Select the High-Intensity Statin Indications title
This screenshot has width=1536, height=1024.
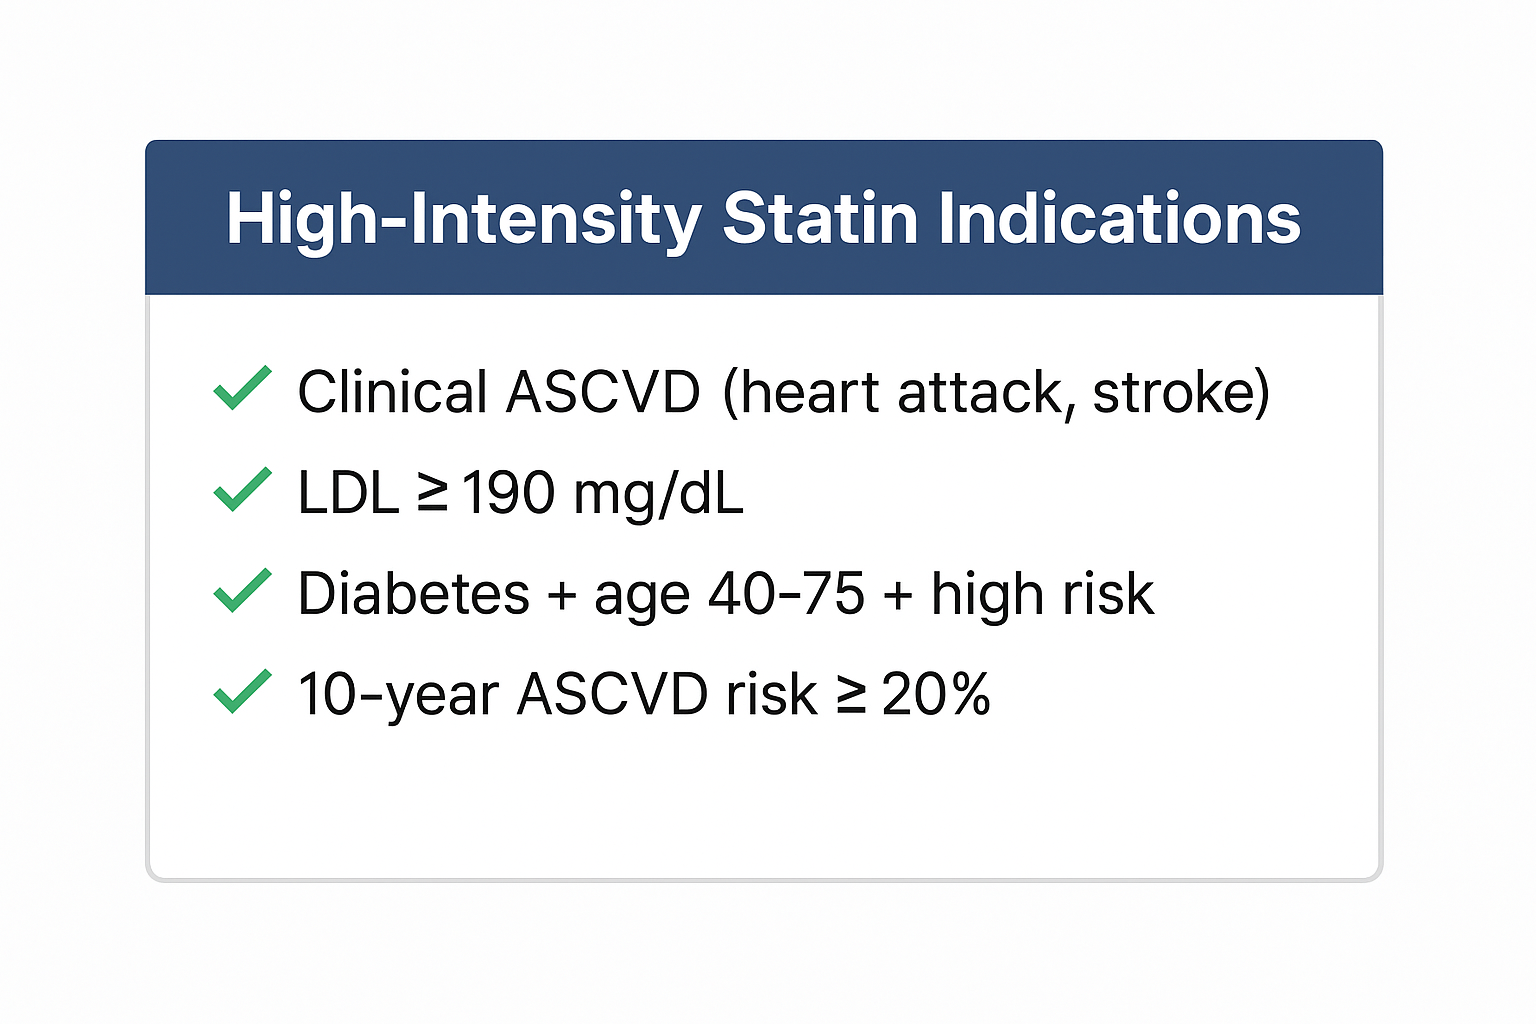click(763, 218)
